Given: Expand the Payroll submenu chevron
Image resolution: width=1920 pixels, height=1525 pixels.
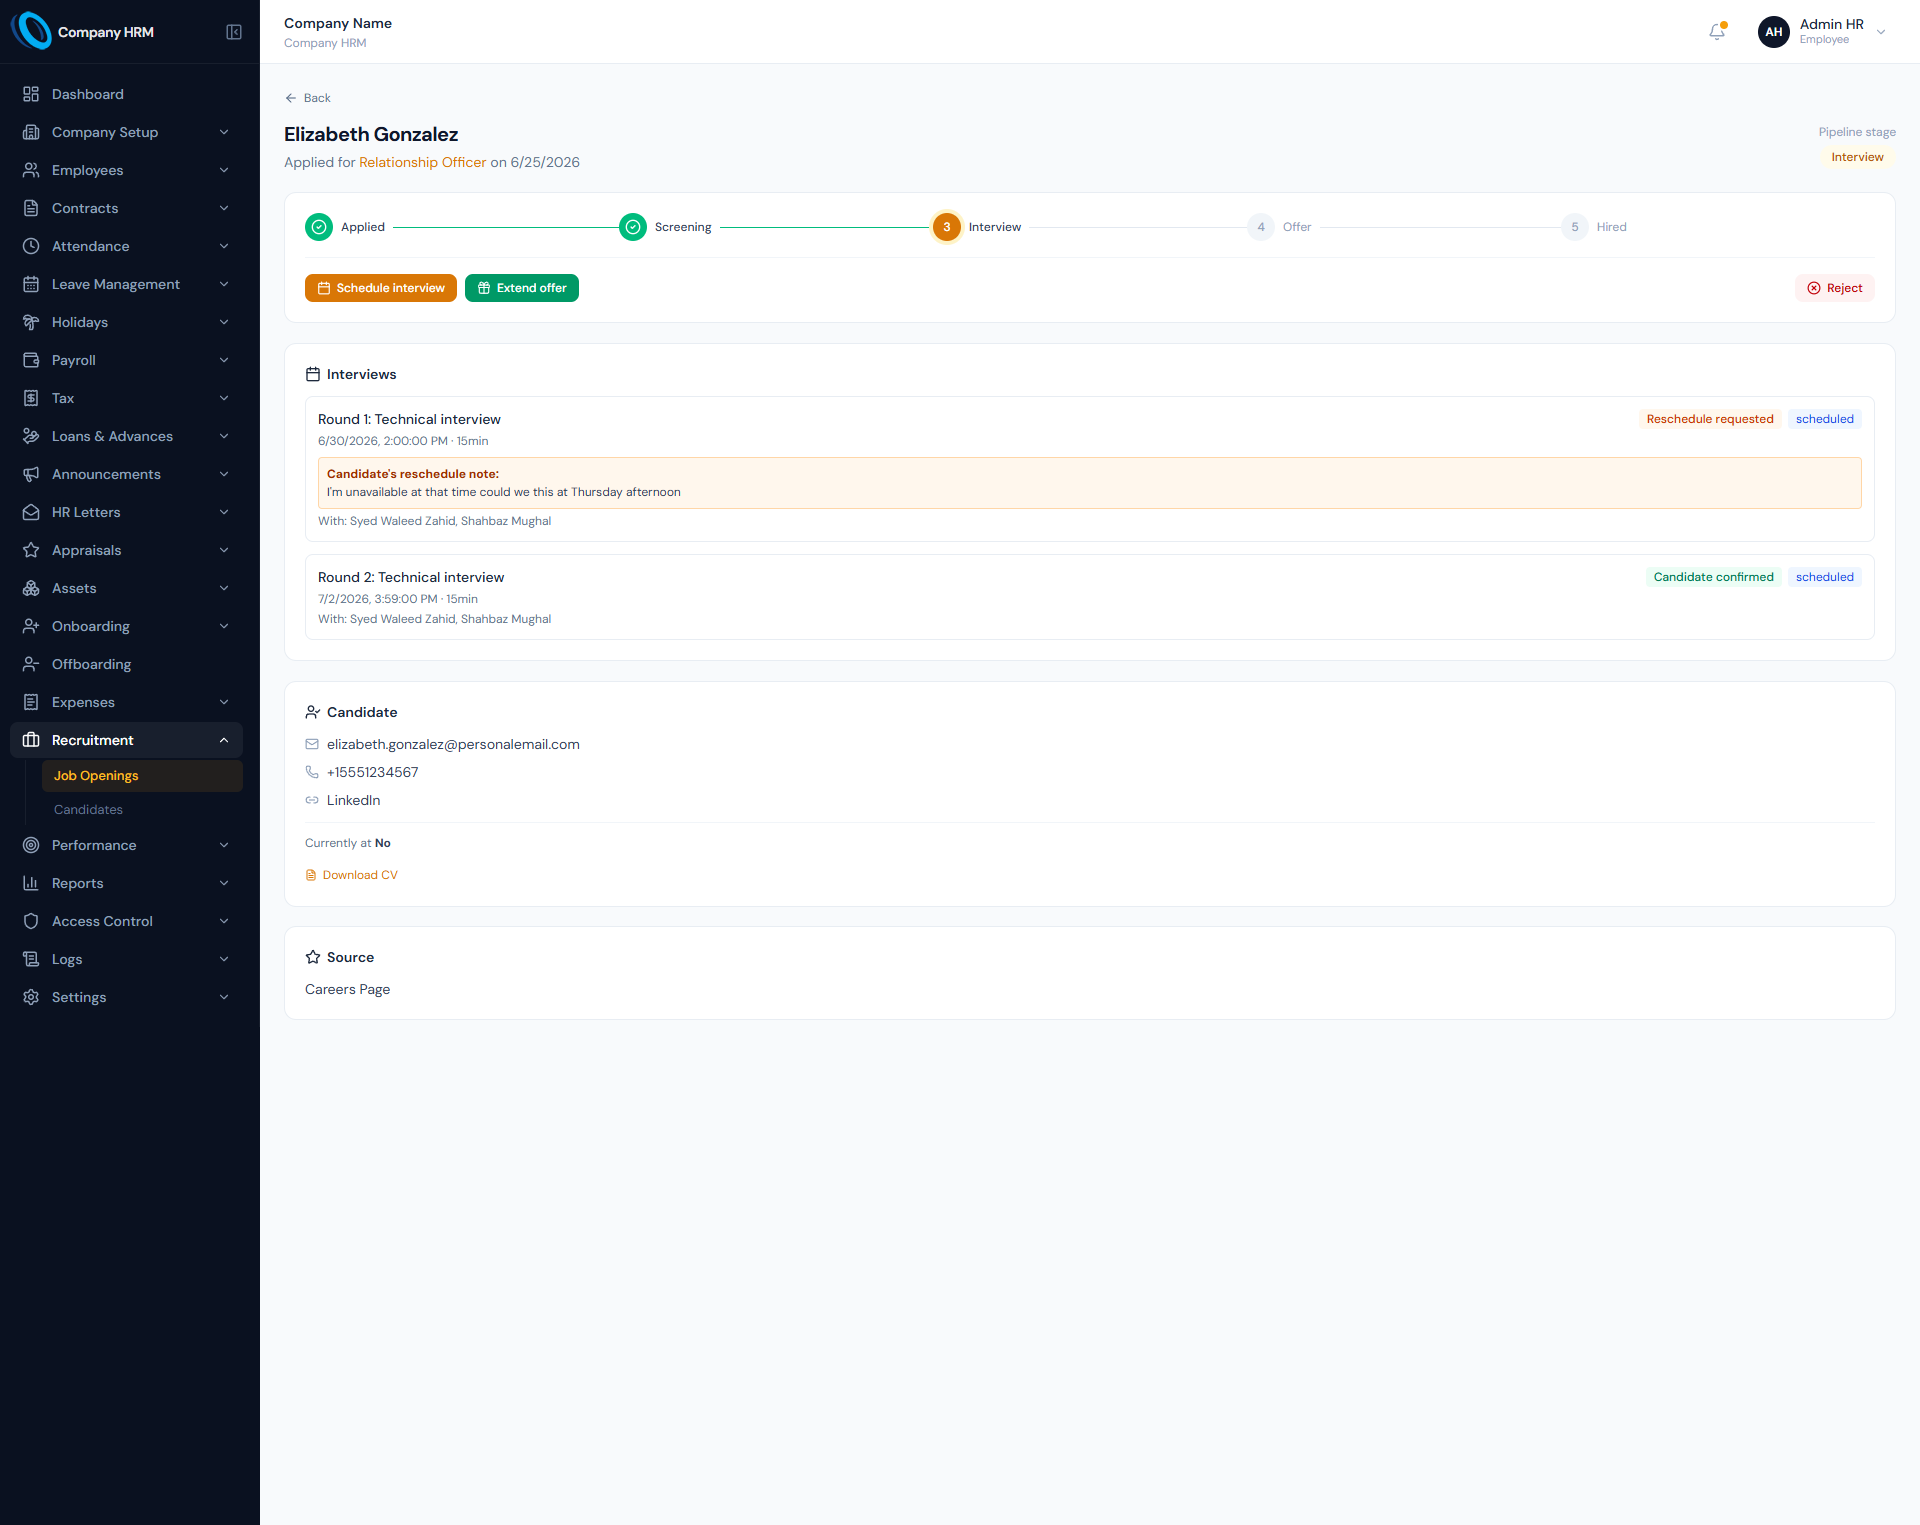Looking at the screenshot, I should [224, 360].
